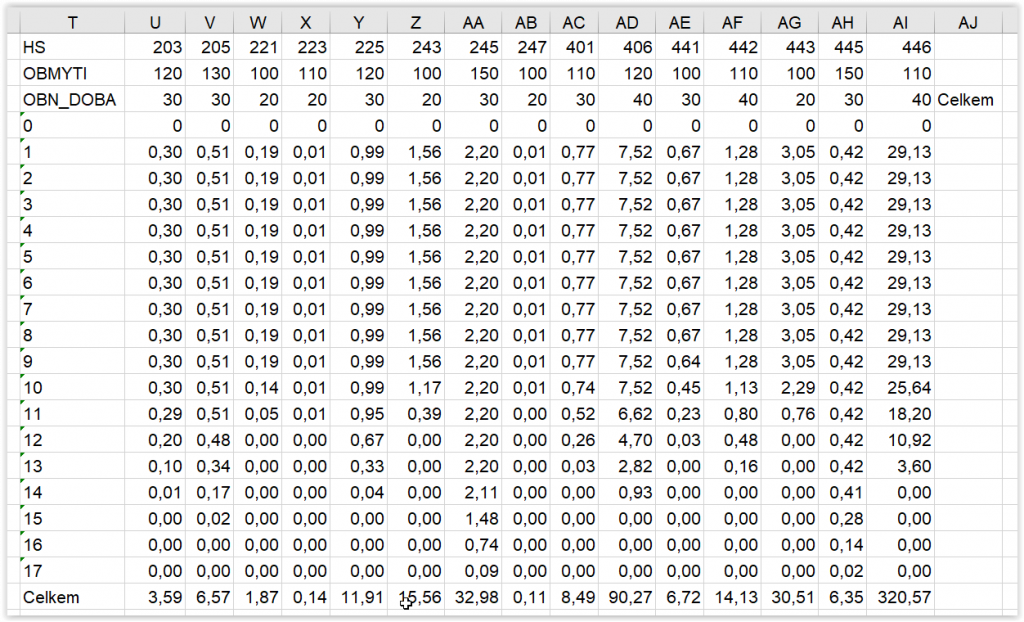Screen dimensions: 1024x622
Task: Select column header AJ
Action: (x=968, y=23)
